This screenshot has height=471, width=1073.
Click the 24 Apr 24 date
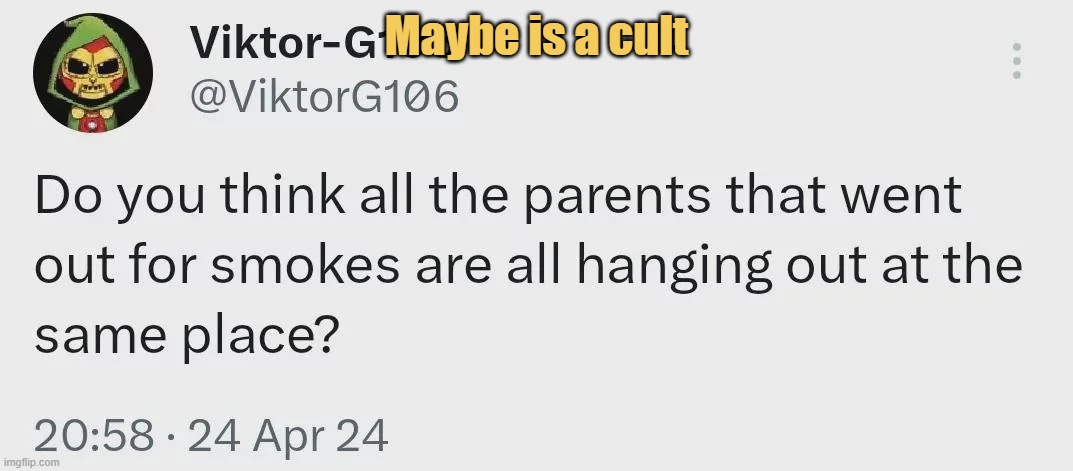pyautogui.click(x=288, y=436)
